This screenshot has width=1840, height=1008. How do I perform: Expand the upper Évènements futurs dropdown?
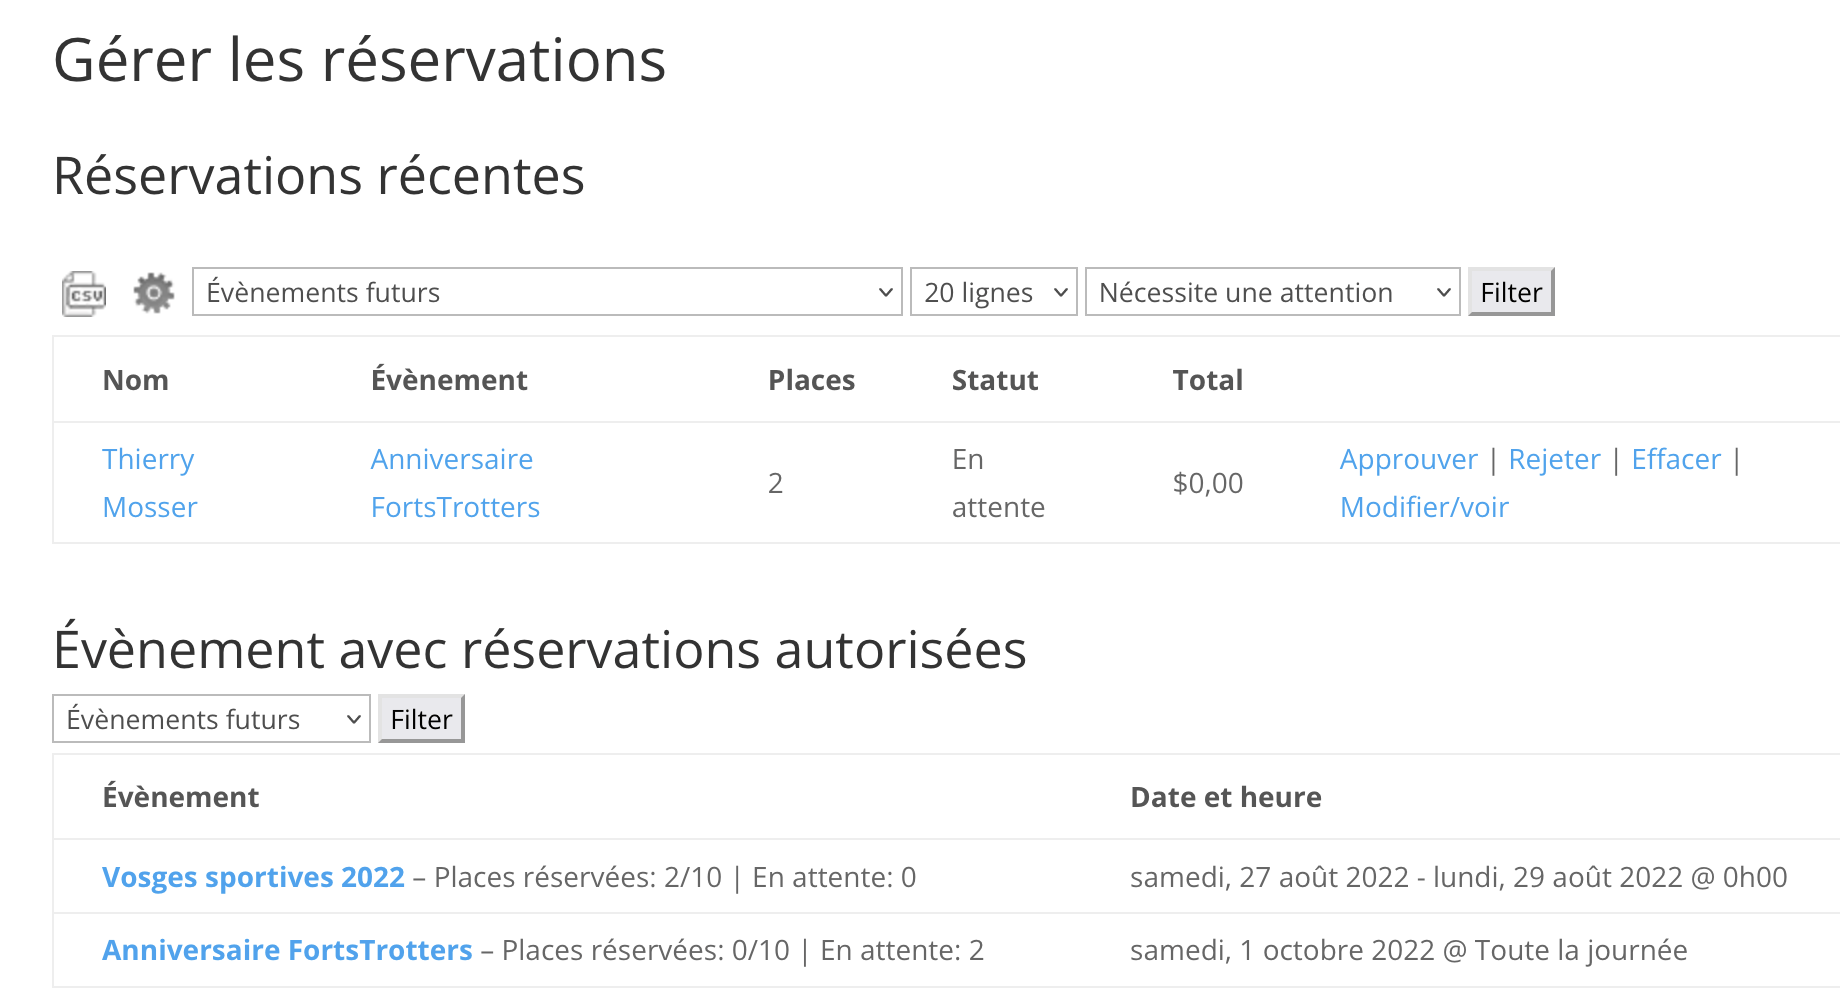[547, 292]
